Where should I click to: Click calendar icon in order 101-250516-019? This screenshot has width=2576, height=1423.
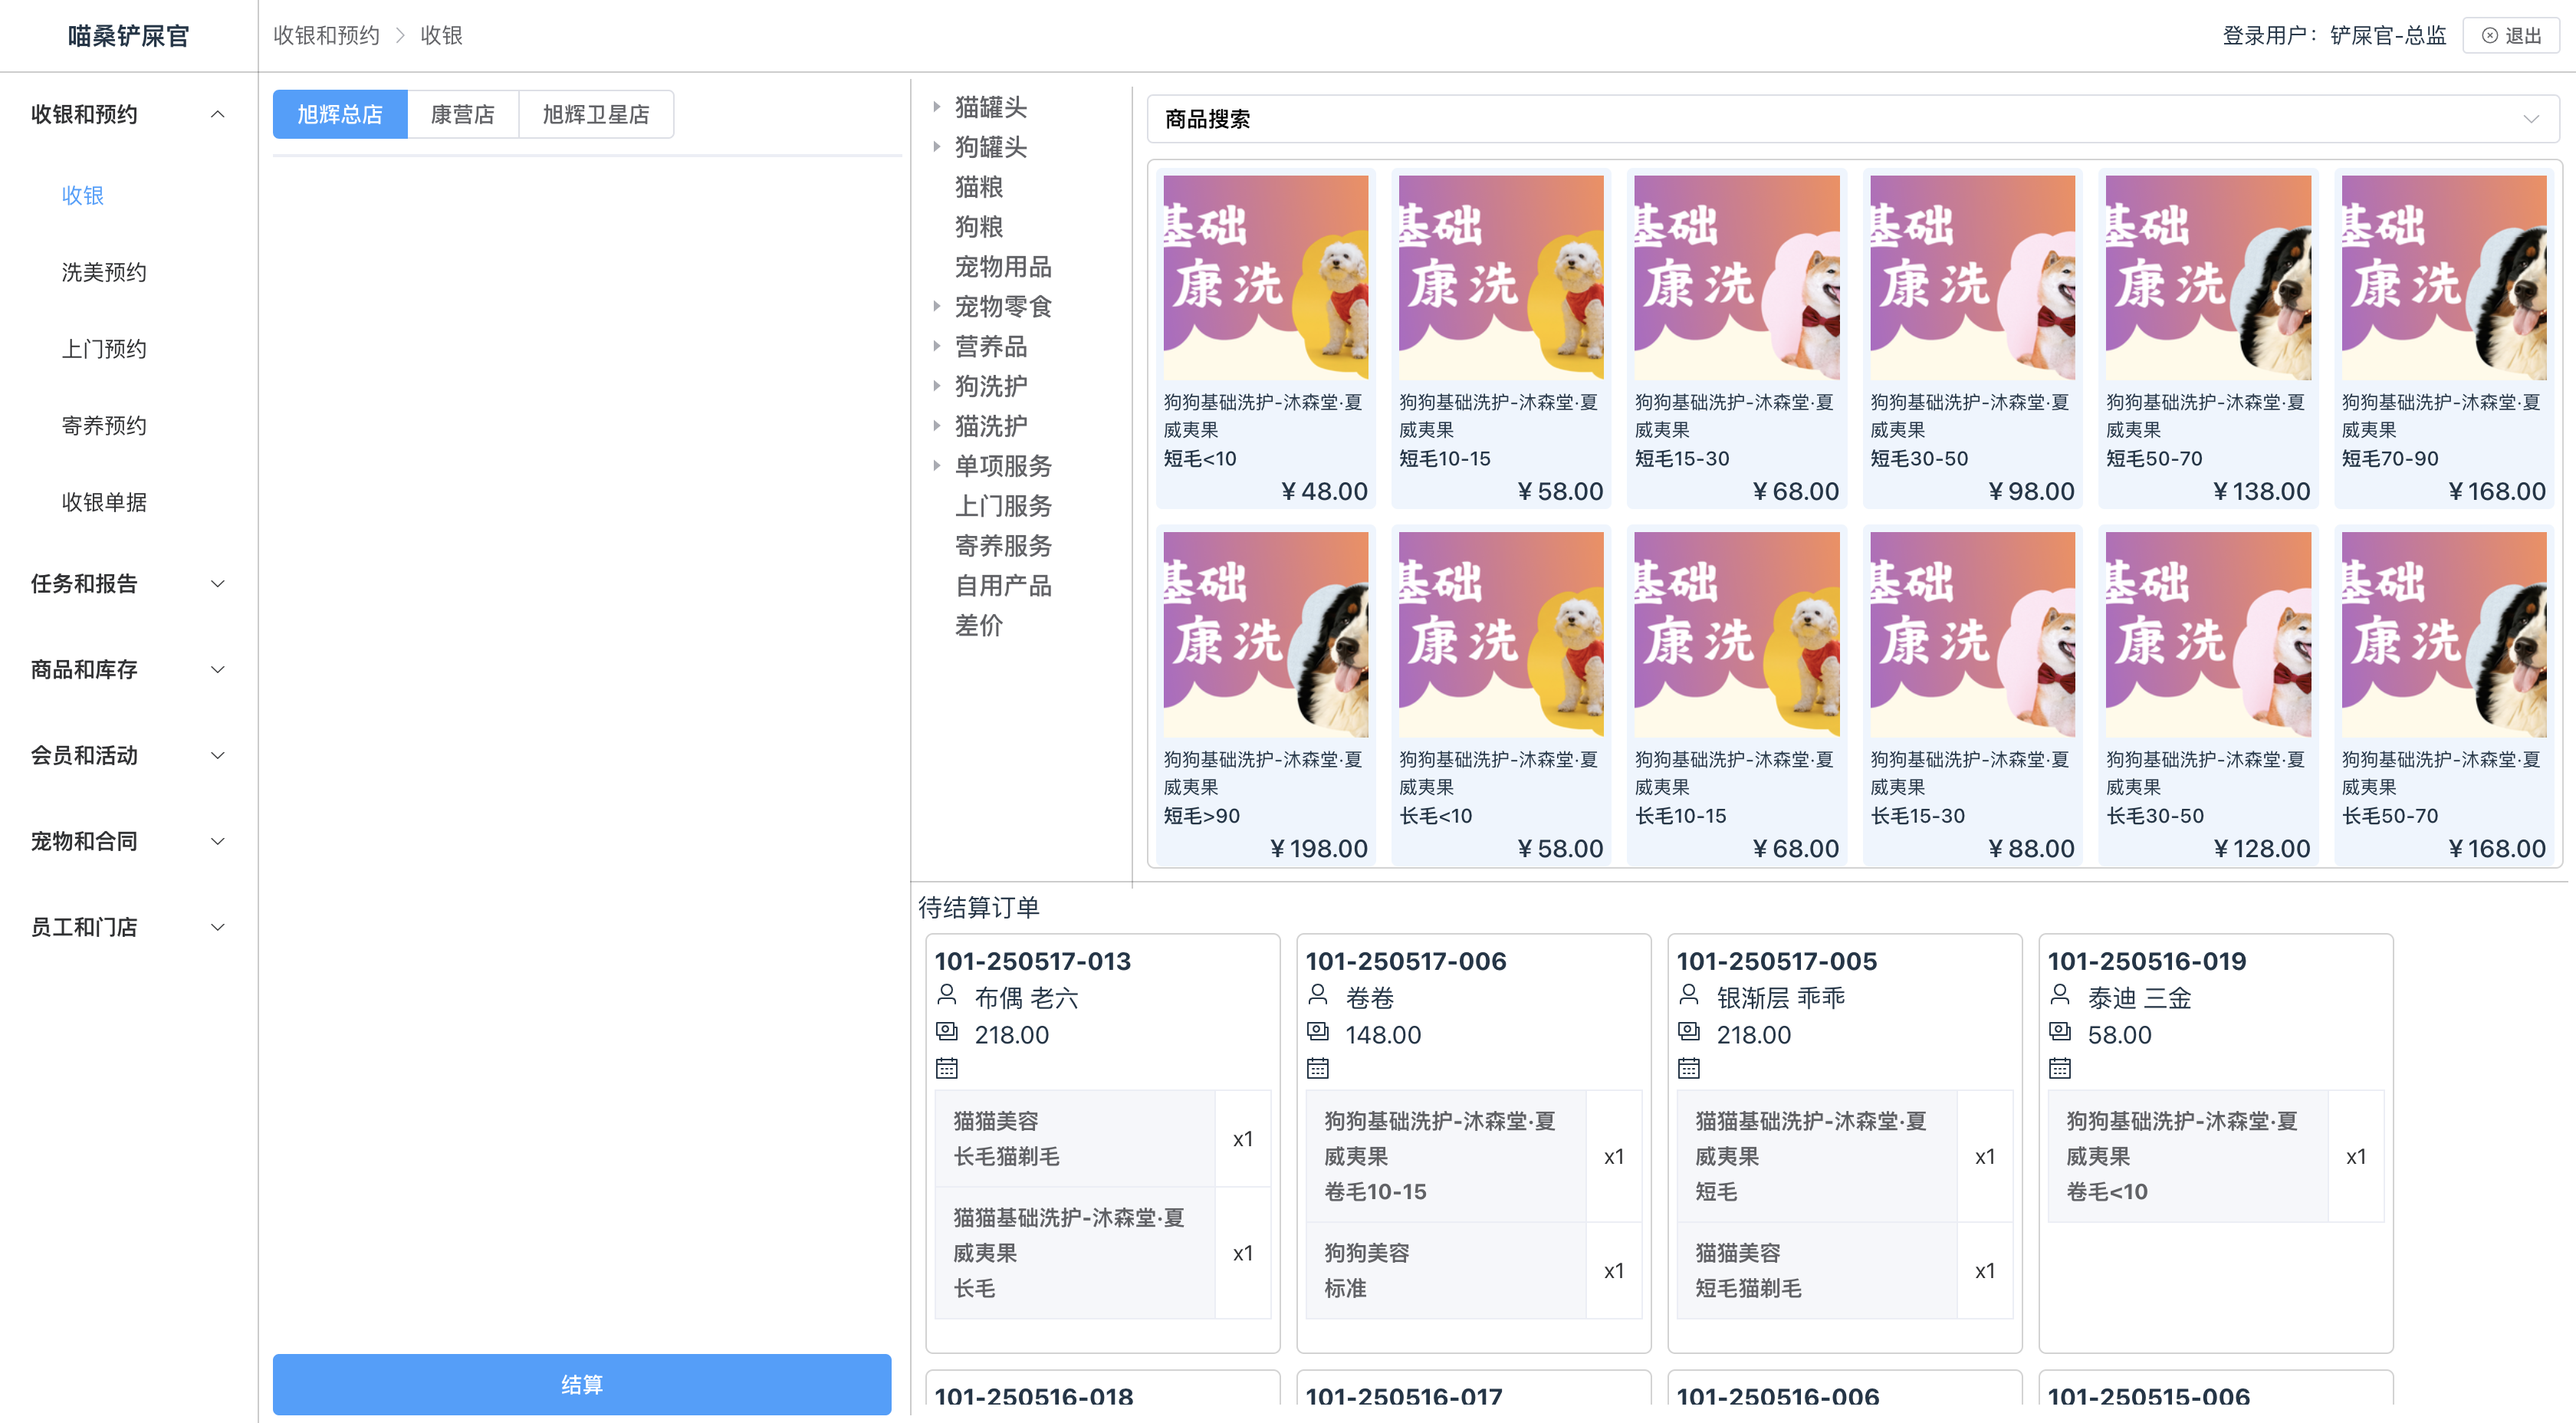(2059, 1068)
